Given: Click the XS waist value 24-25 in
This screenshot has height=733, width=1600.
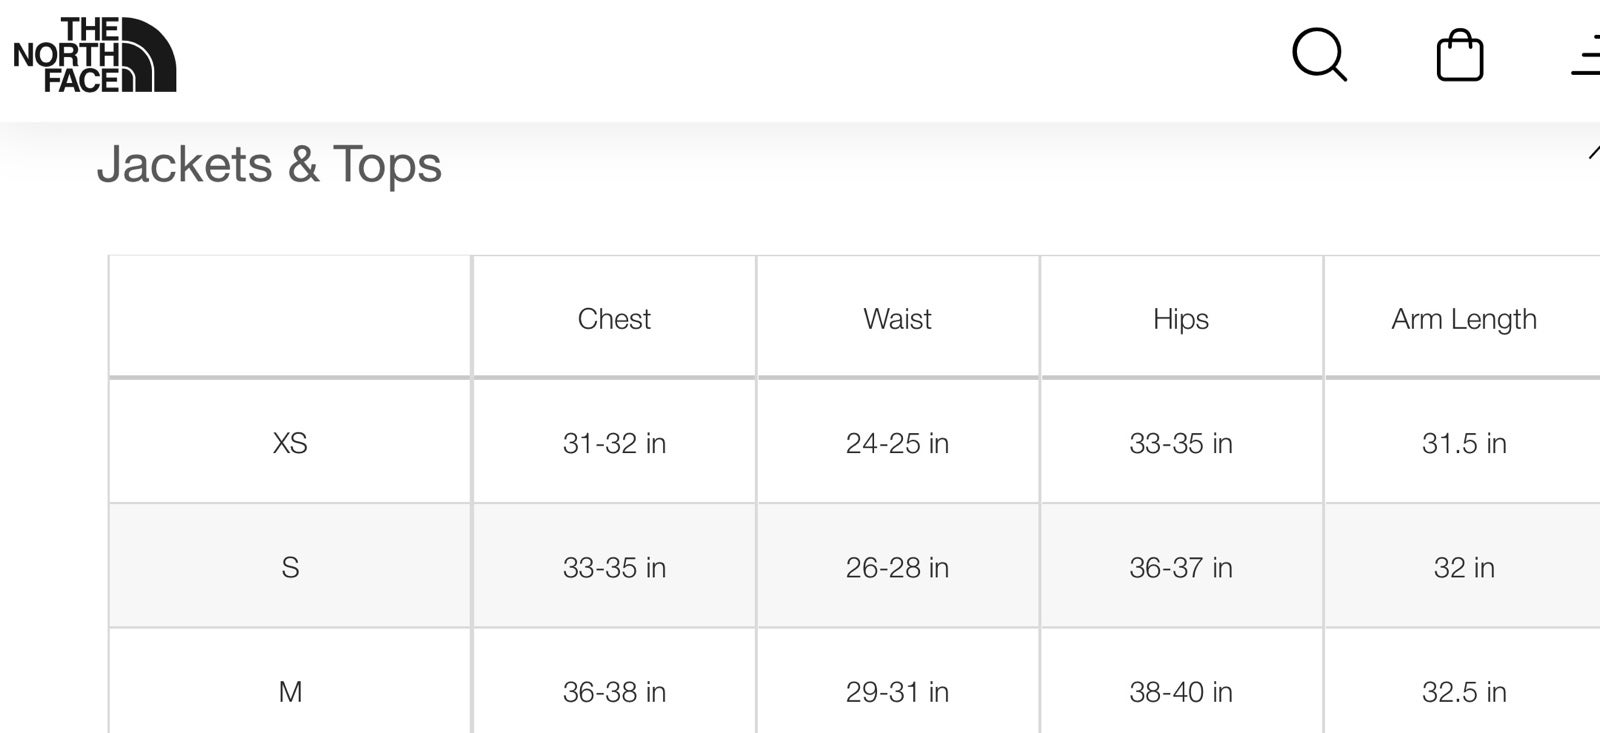Looking at the screenshot, I should 897,443.
